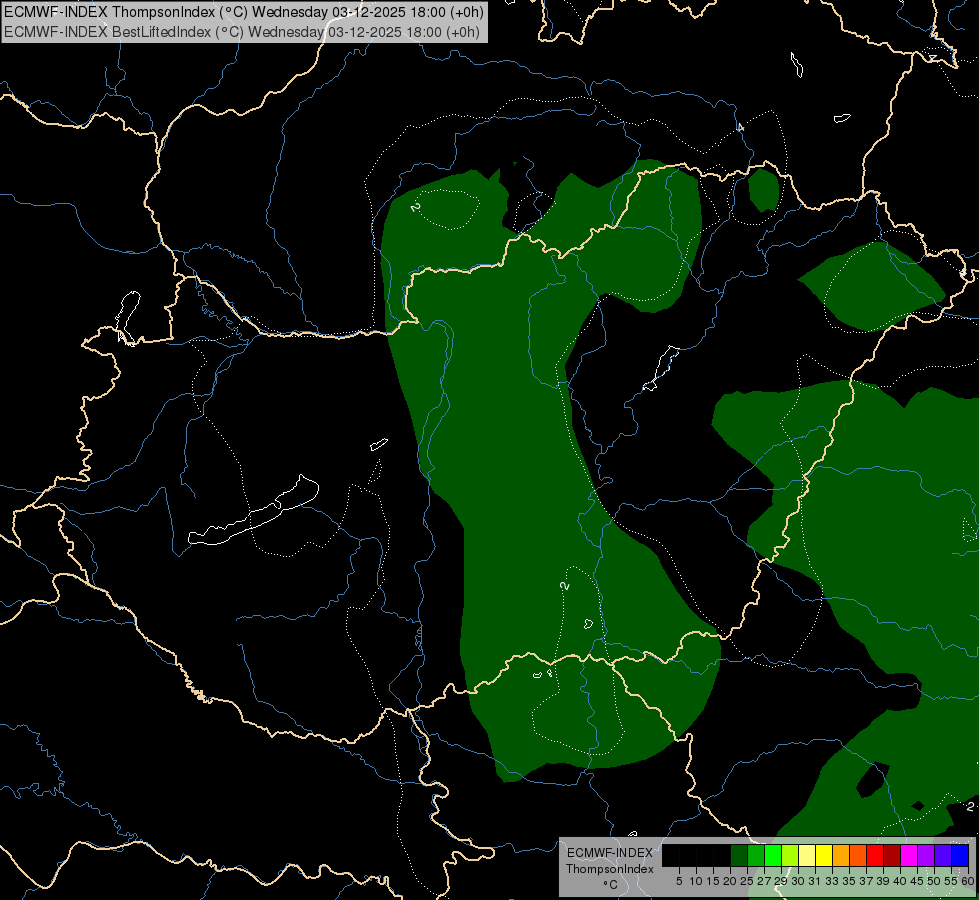Pick the lime 29–30 legend swatch
The width and height of the screenshot is (979, 900).
[790, 855]
